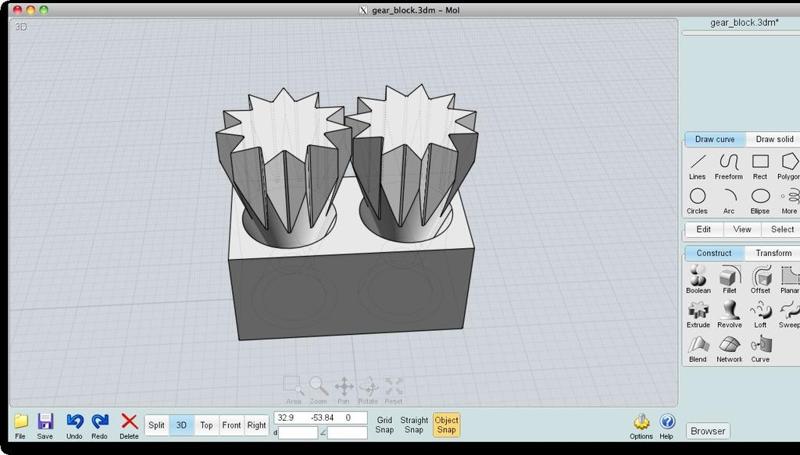Use the Network construct tool
800x455 pixels.
[730, 349]
